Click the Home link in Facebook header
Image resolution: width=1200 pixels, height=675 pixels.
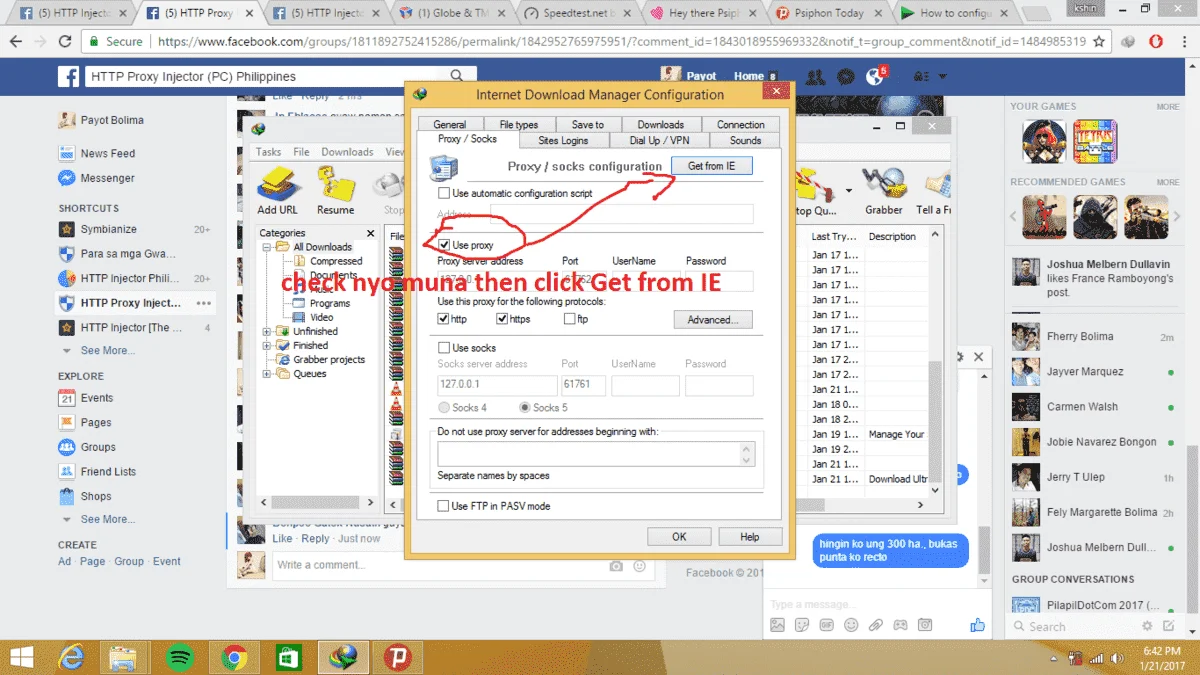748,76
